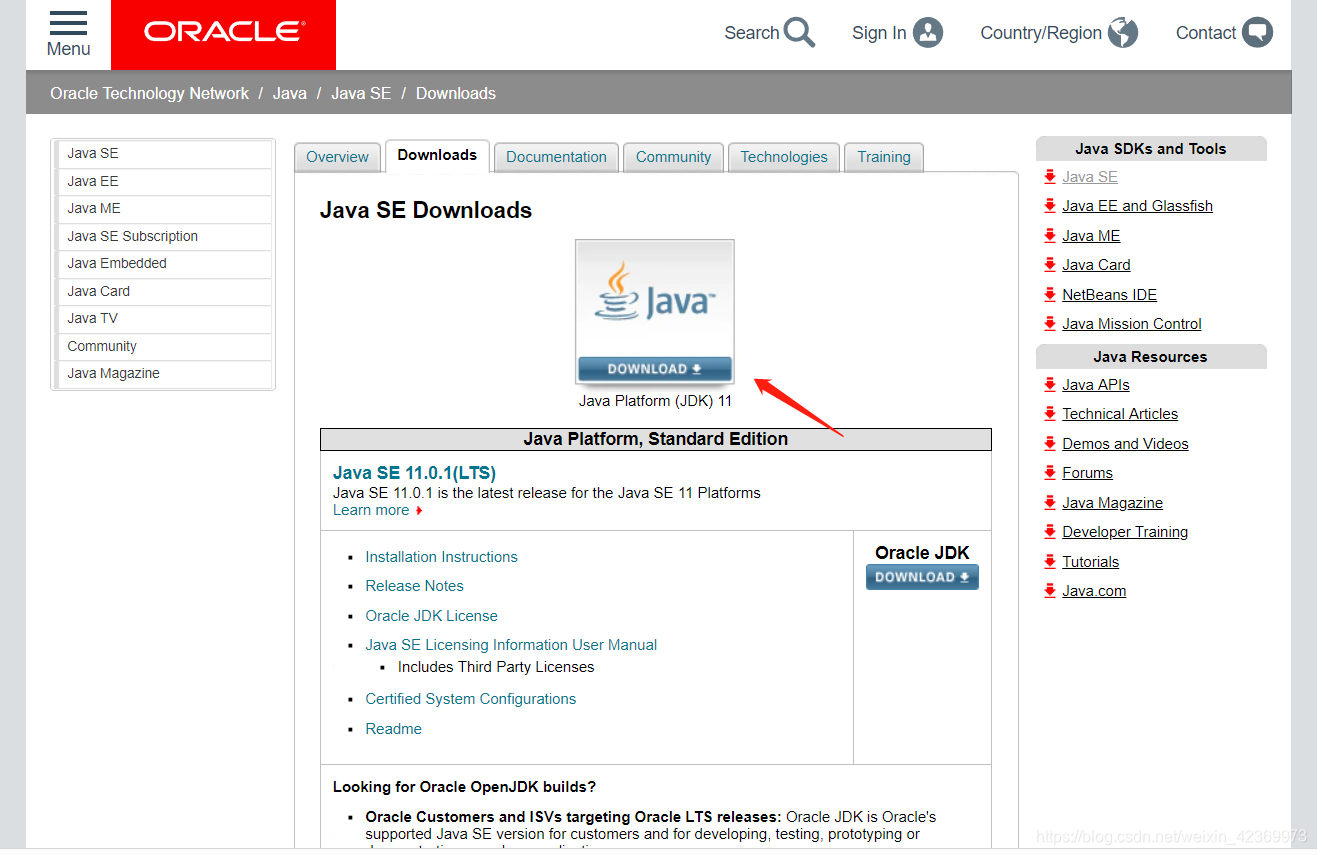1317x855 pixels.
Task: Click the Country/Region globe icon
Action: [1123, 33]
